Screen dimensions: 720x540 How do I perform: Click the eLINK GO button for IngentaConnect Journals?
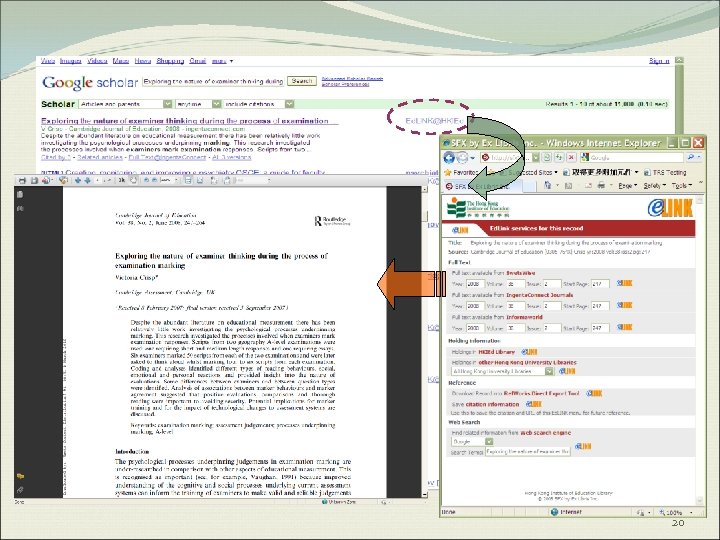click(x=624, y=305)
